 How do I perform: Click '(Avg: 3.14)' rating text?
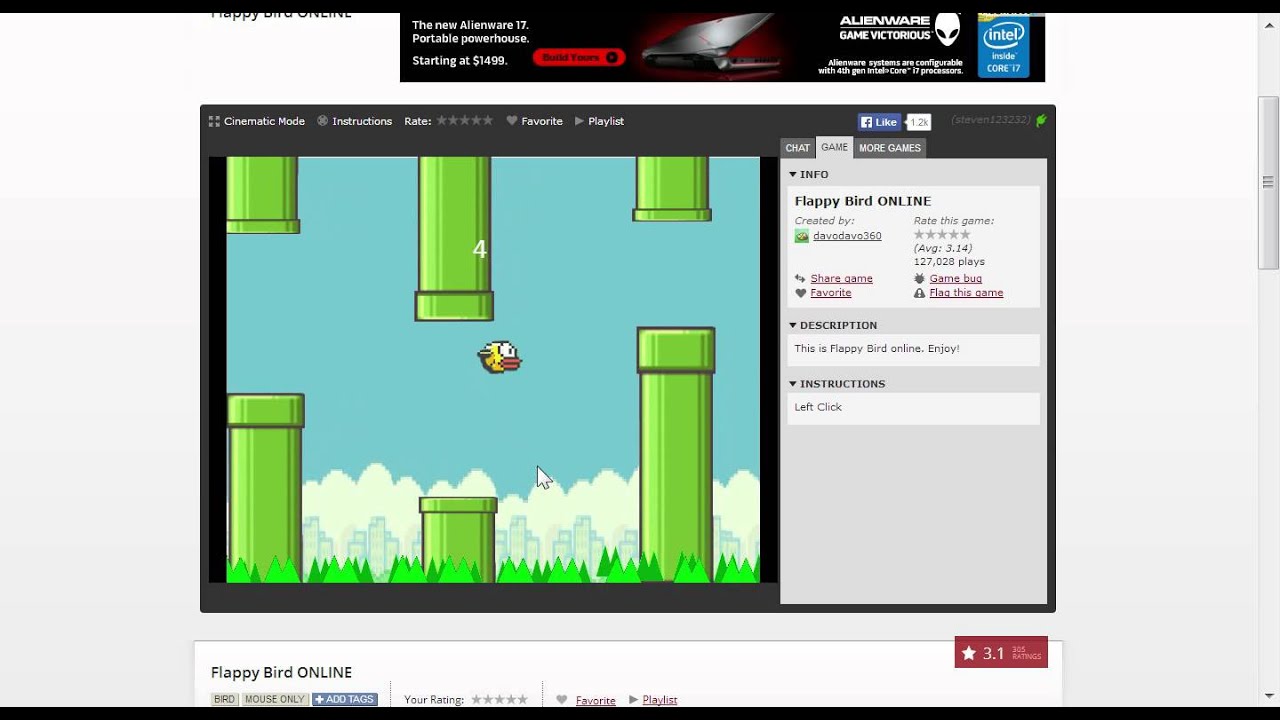pos(942,248)
